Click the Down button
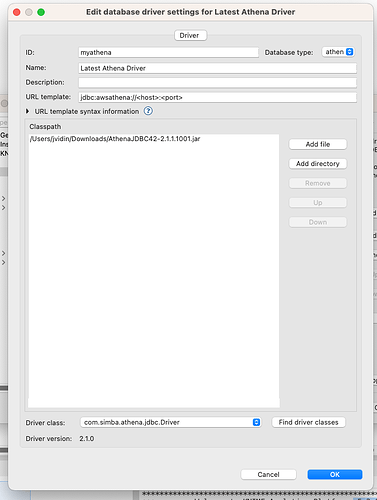377x500 pixels. (318, 222)
